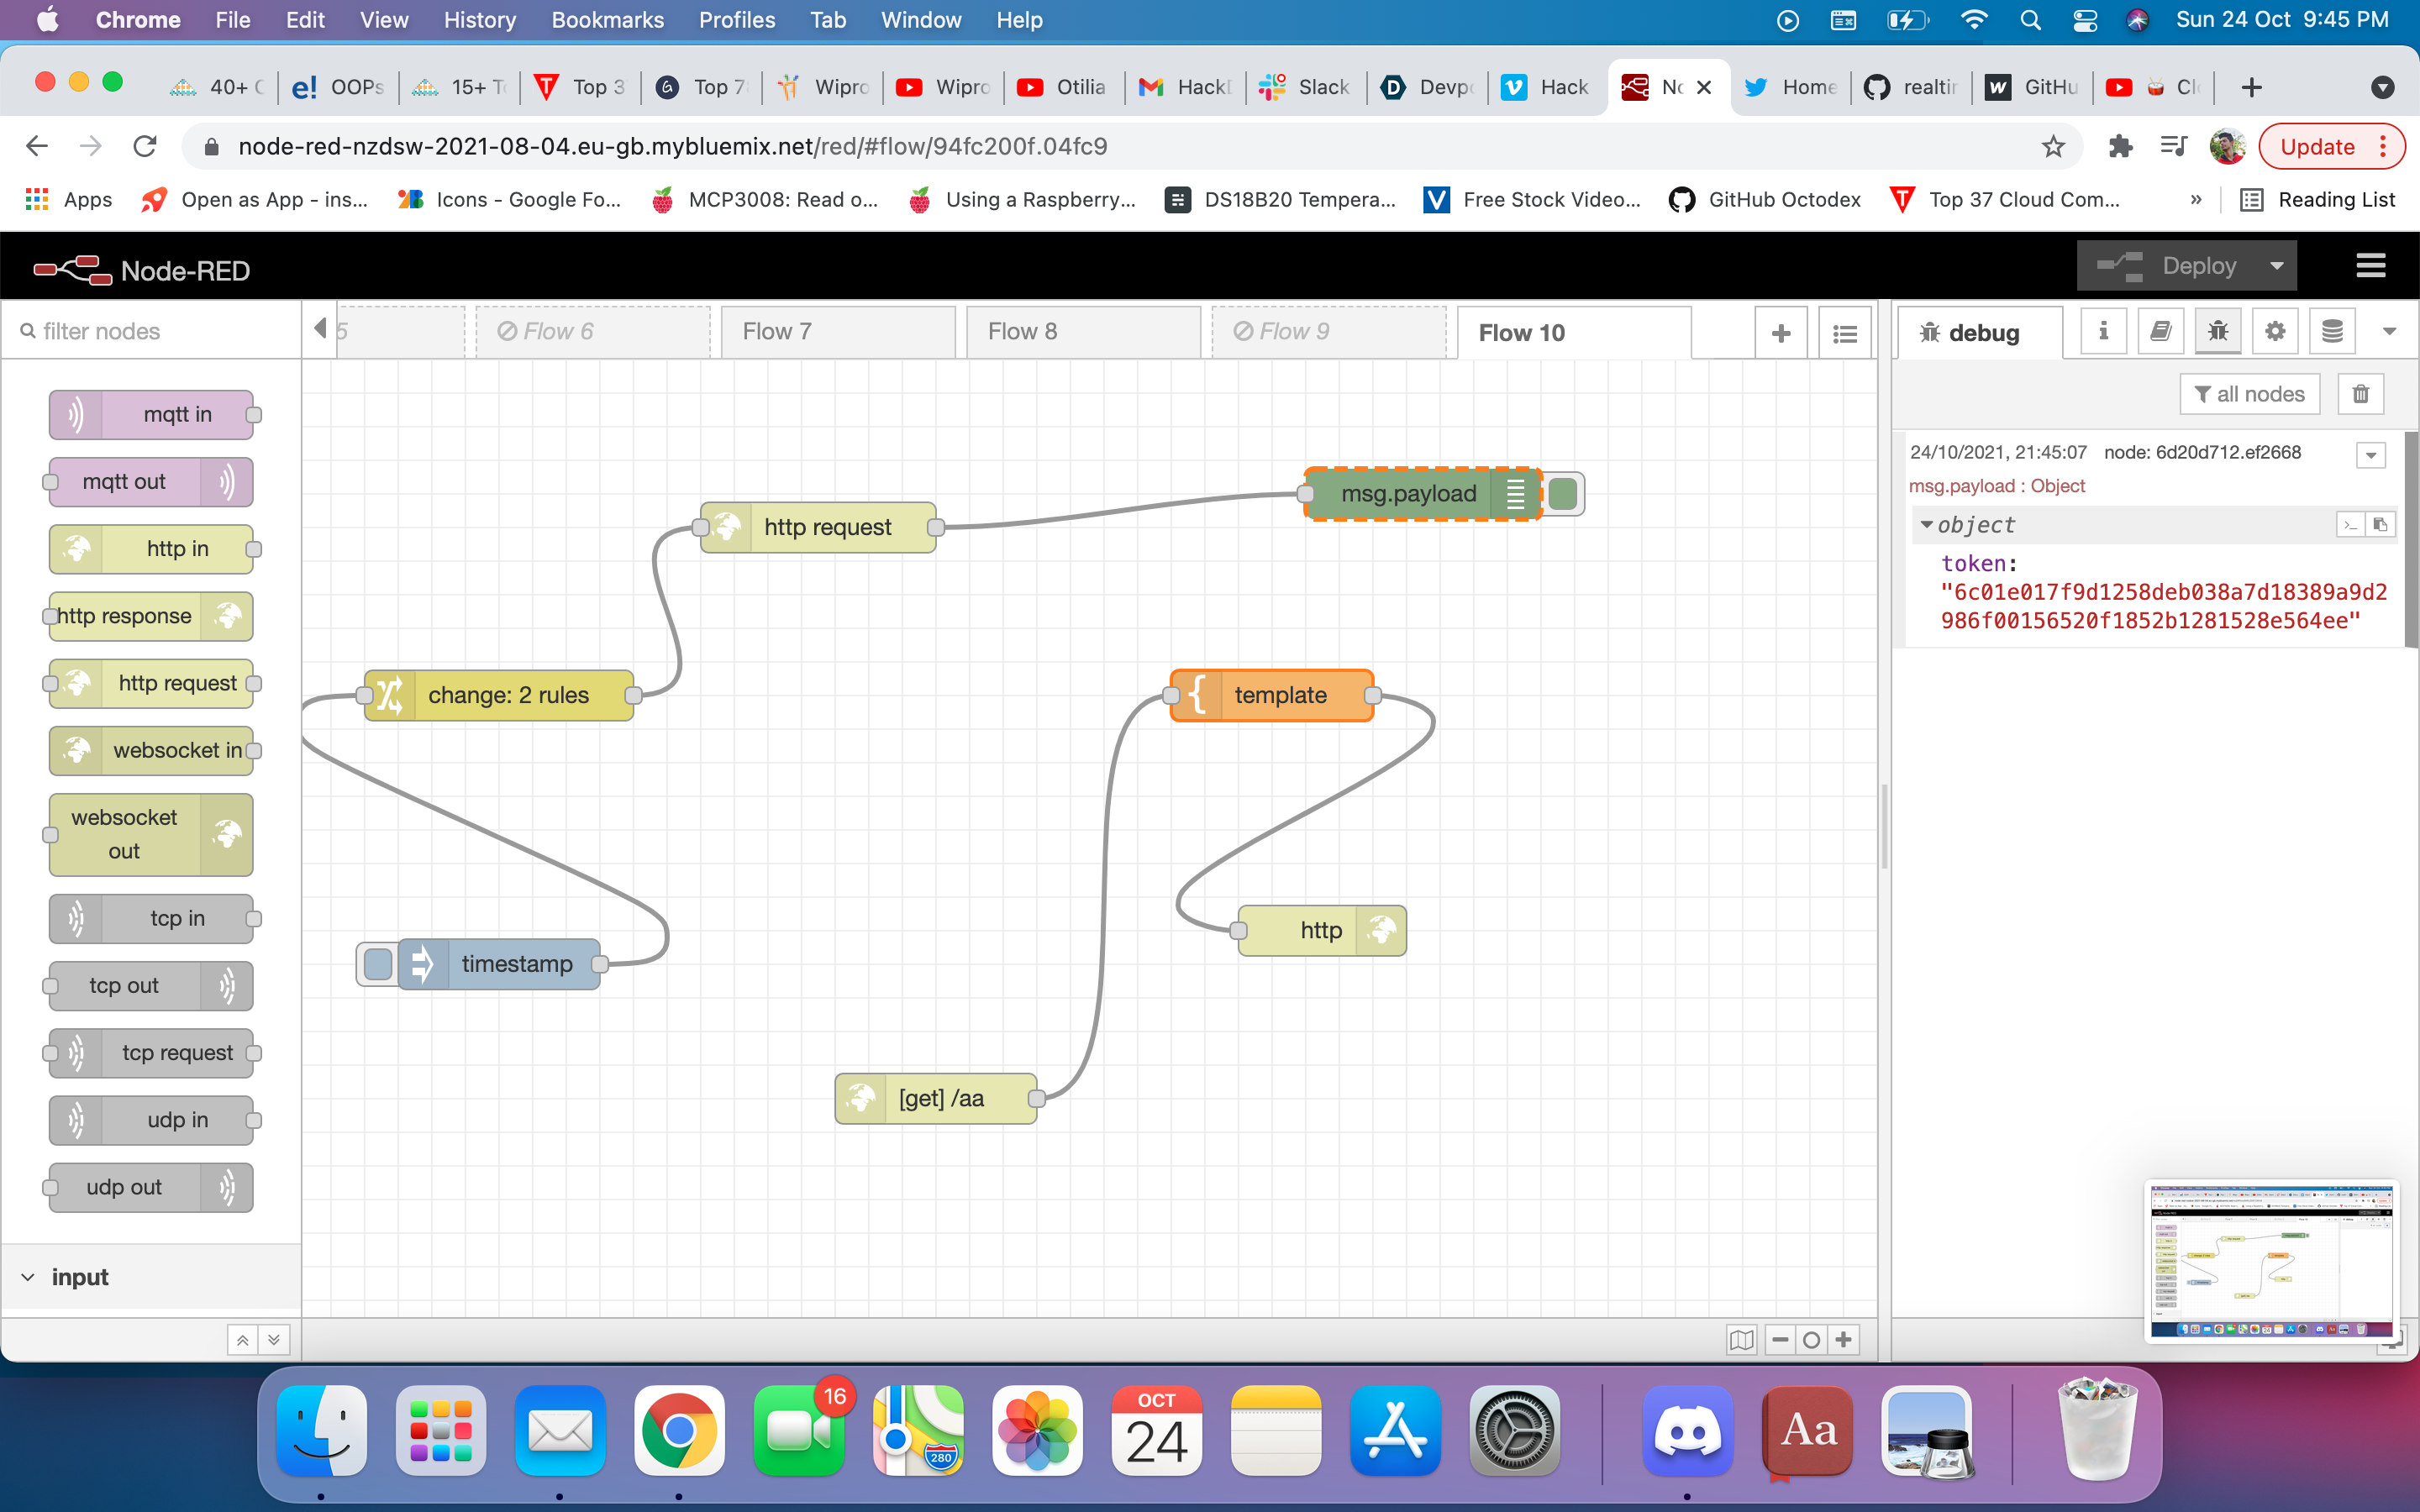Image resolution: width=2420 pixels, height=1512 pixels.
Task: Add a new flow tab with plus
Action: click(1781, 333)
